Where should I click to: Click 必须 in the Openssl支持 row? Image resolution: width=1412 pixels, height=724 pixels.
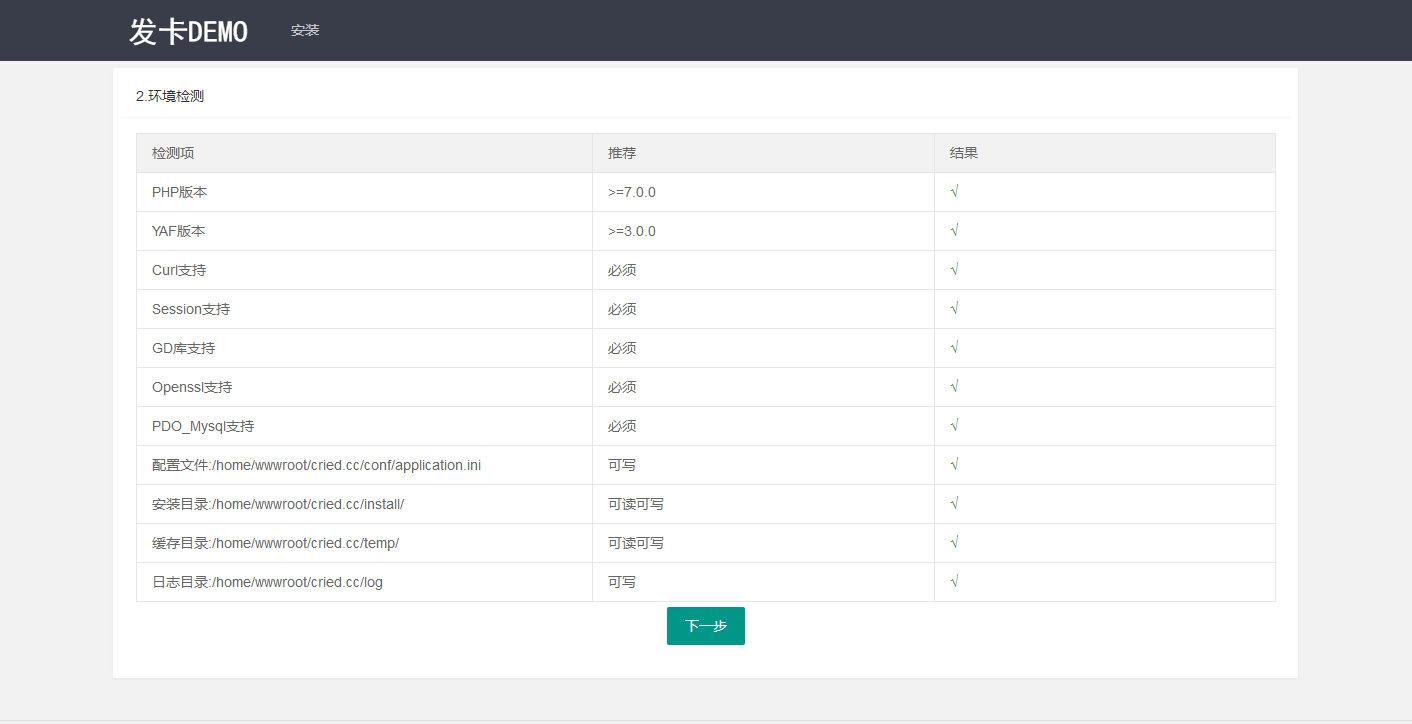point(622,387)
